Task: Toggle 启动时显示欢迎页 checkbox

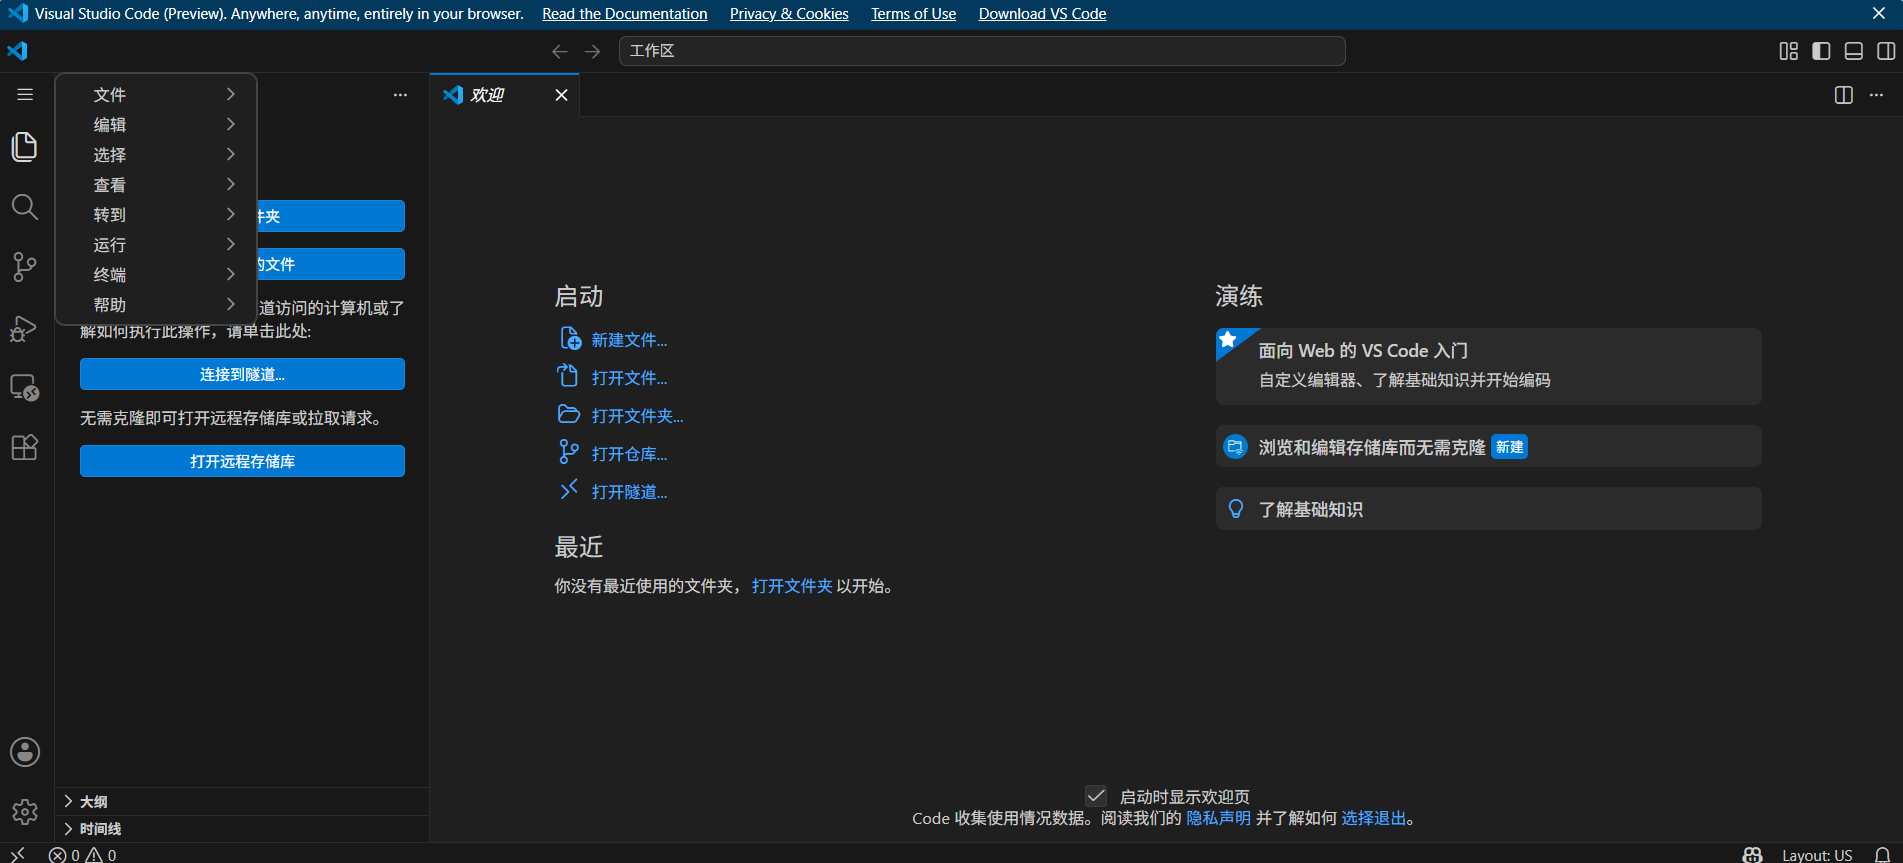Action: tap(1096, 796)
